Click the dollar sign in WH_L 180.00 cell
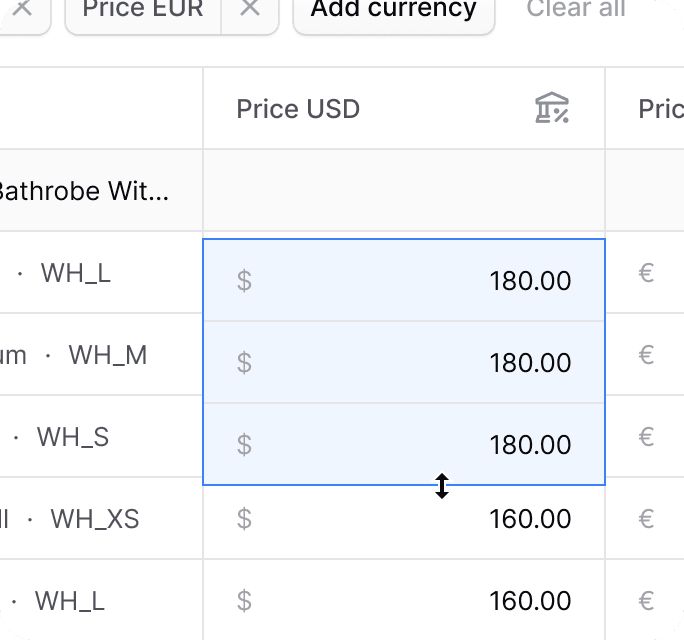The image size is (684, 640). (244, 281)
